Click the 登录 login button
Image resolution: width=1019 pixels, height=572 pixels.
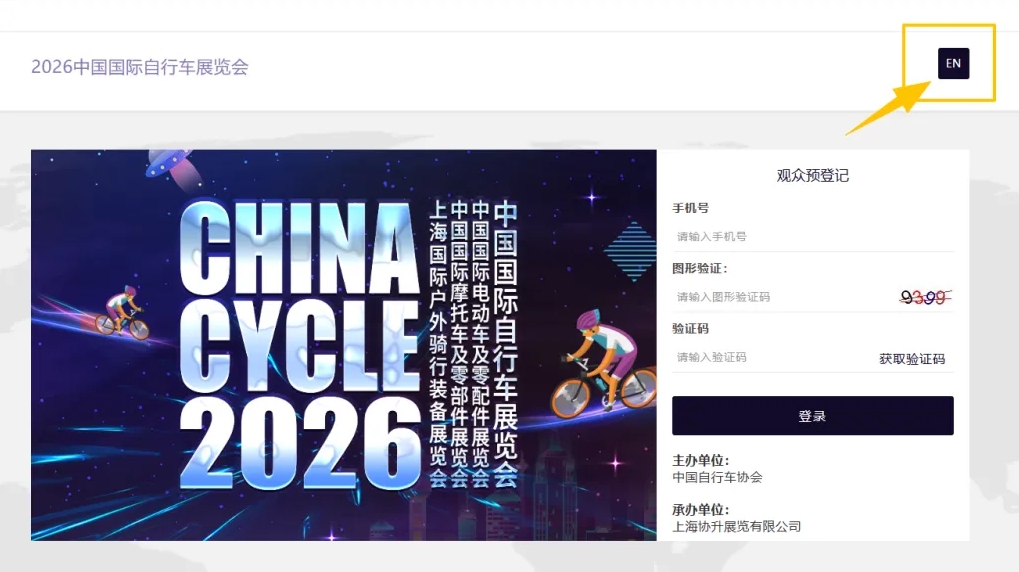pos(812,415)
